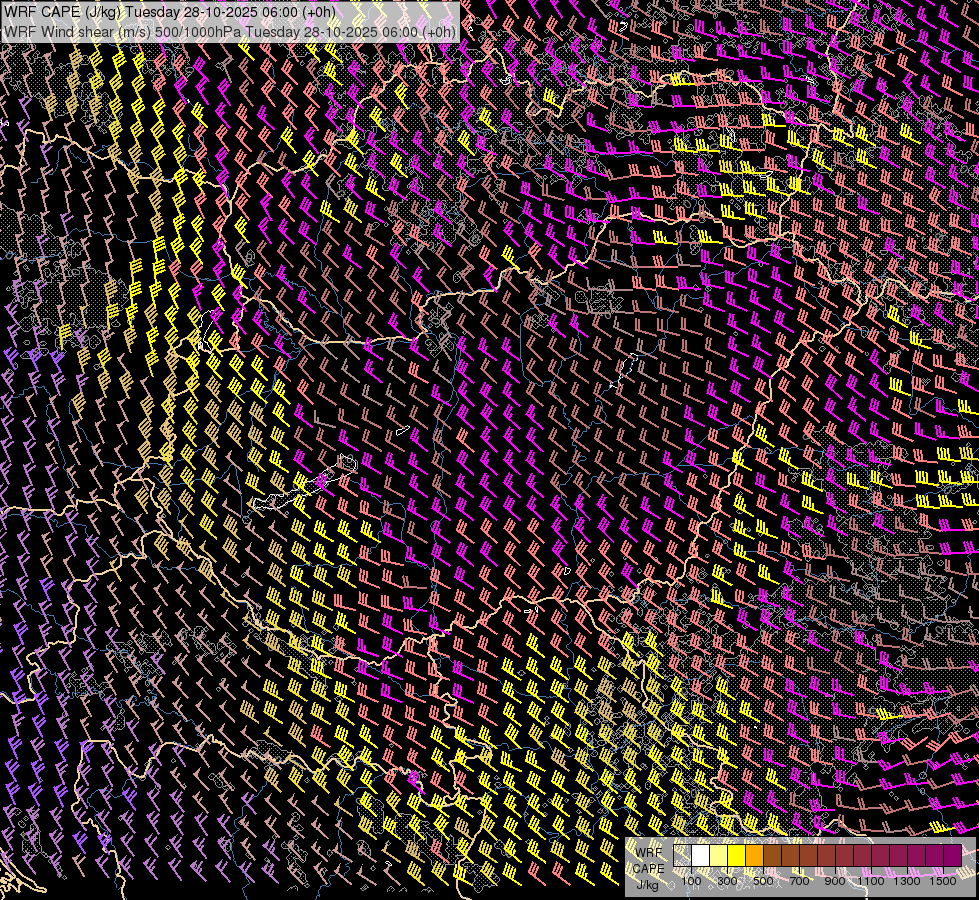This screenshot has width=979, height=900.
Task: Click the 900 value on the legend
Action: (x=835, y=881)
